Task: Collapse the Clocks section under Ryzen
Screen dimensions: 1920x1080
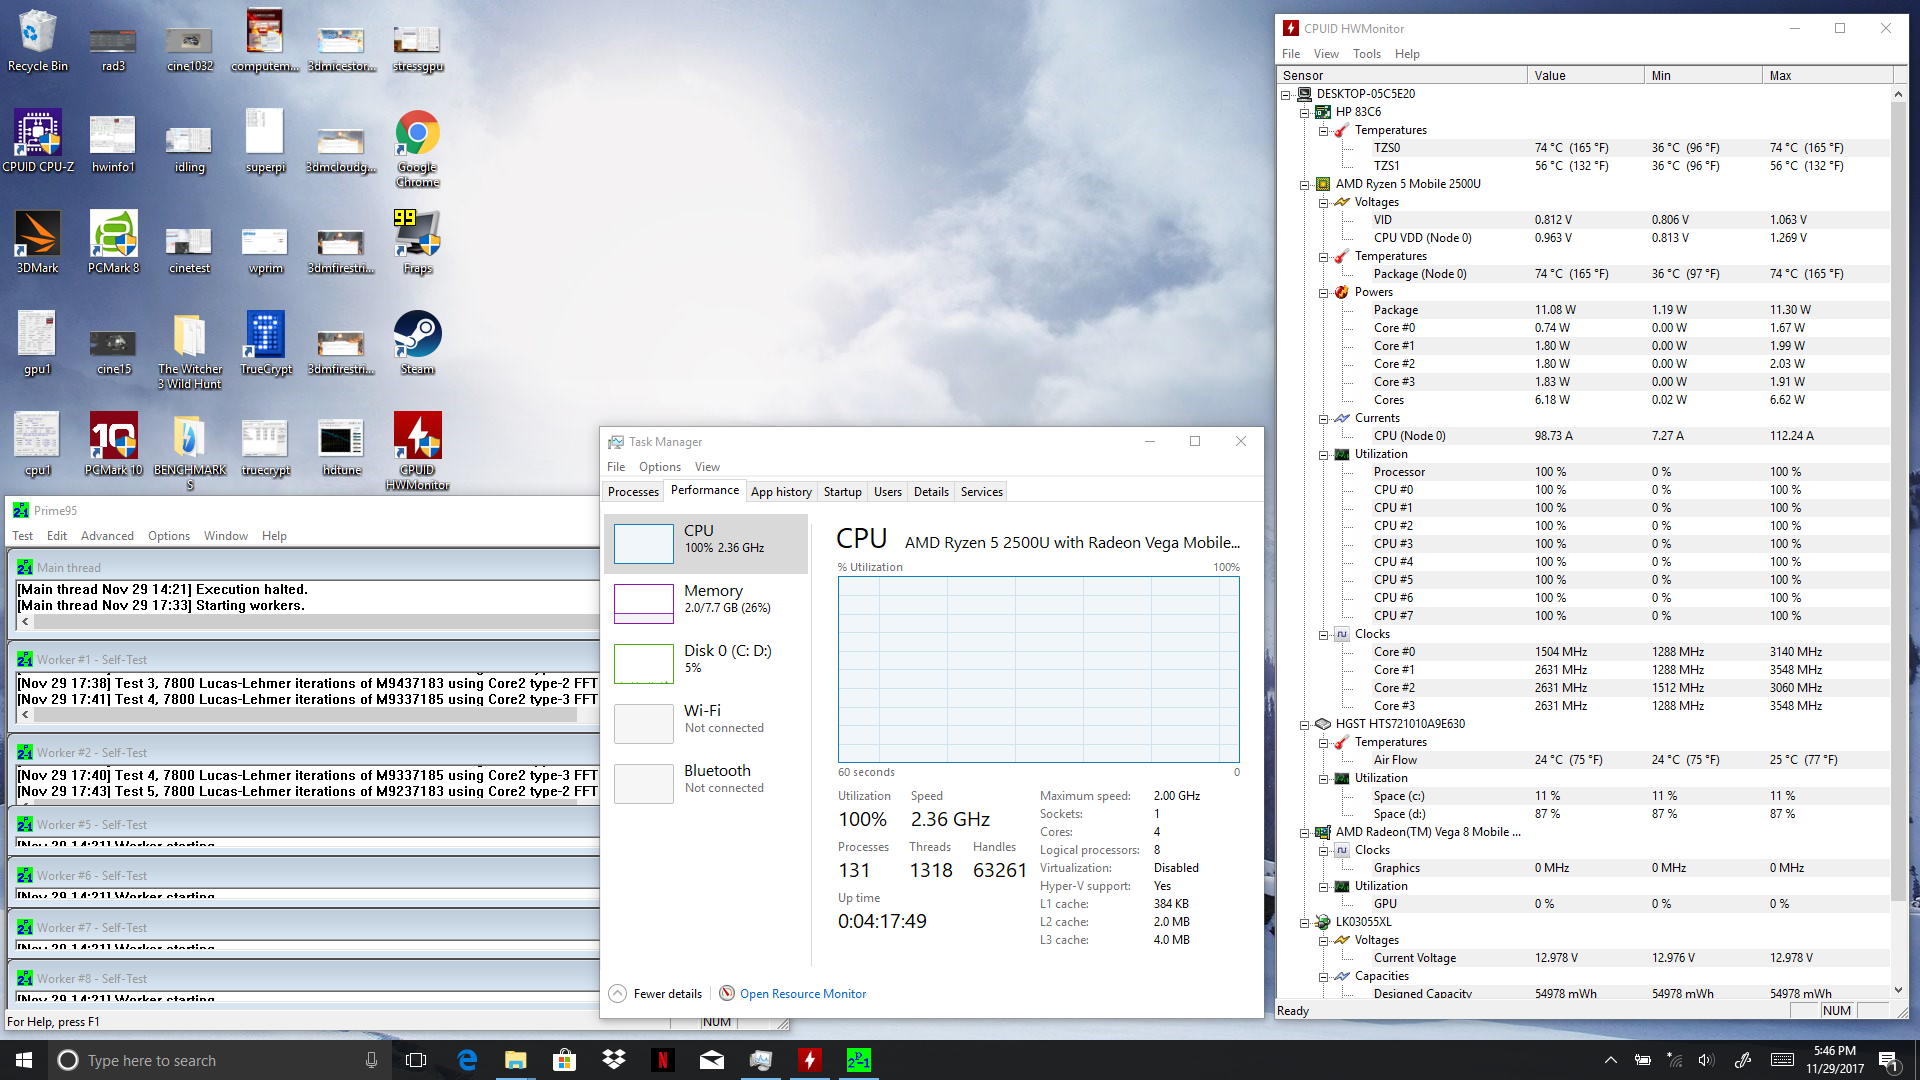Action: click(1323, 635)
